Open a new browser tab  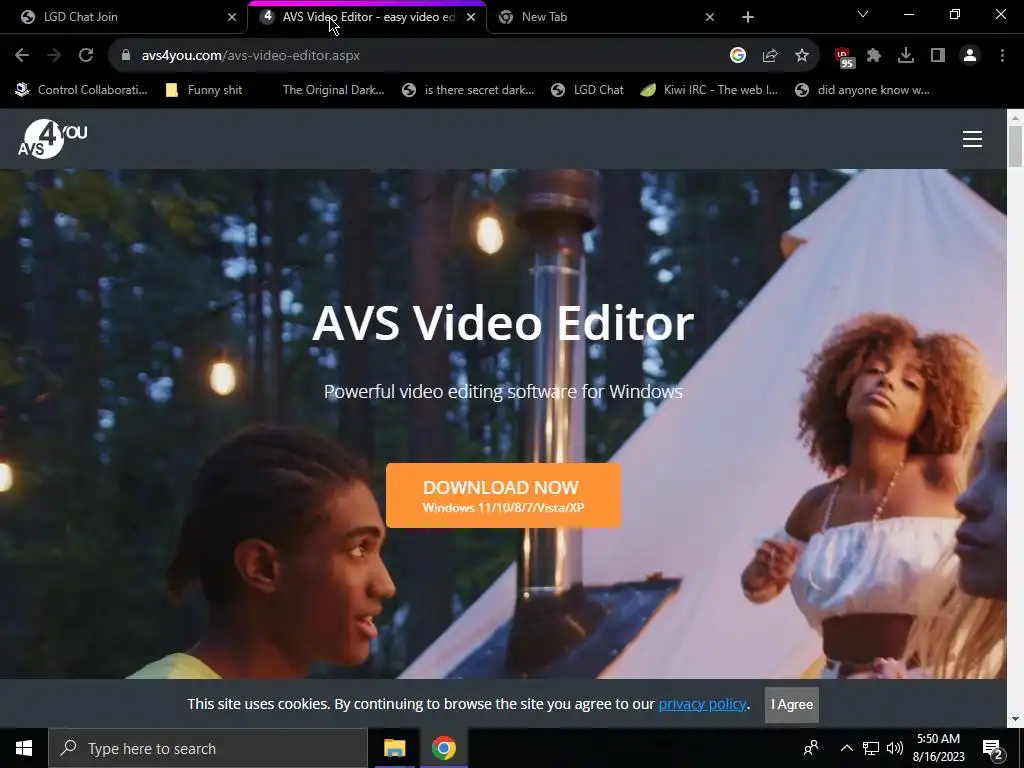pos(748,17)
